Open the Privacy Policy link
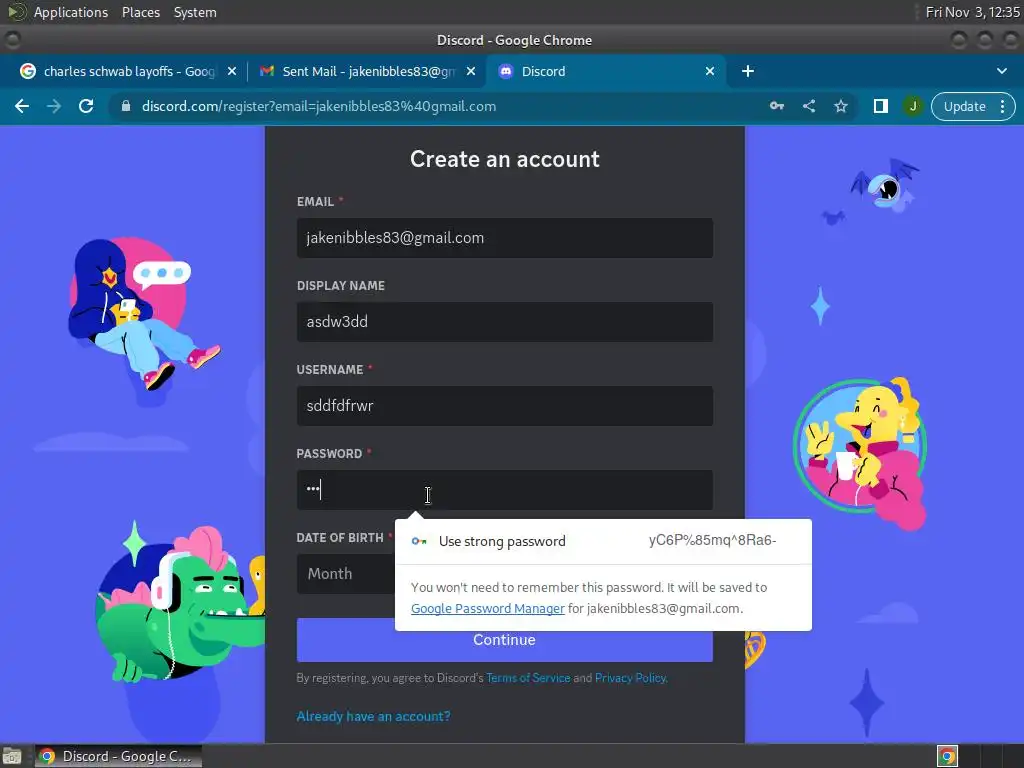This screenshot has height=768, width=1024. click(630, 678)
